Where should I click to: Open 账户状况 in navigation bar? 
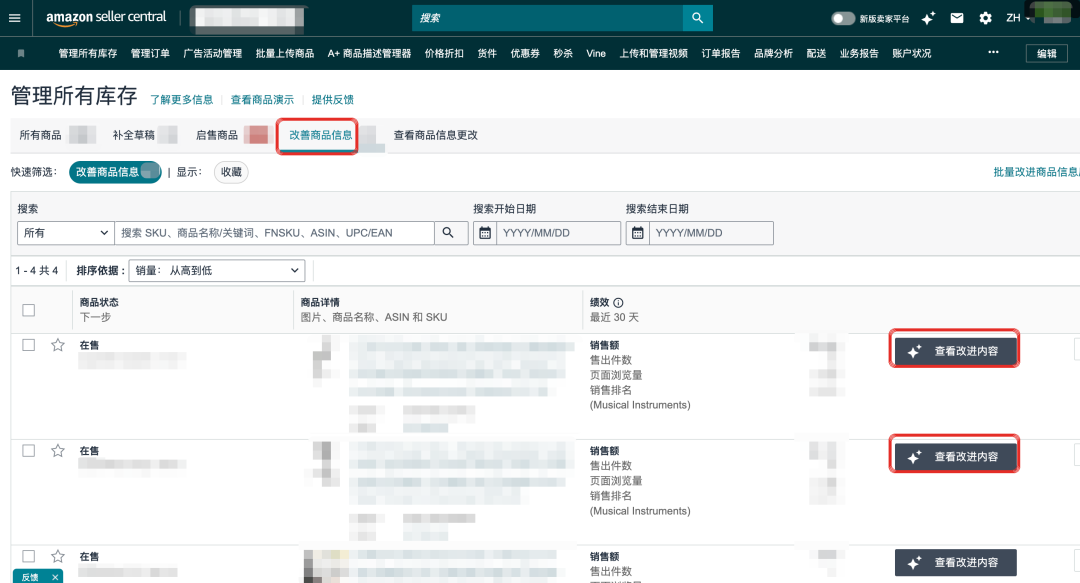tap(911, 54)
